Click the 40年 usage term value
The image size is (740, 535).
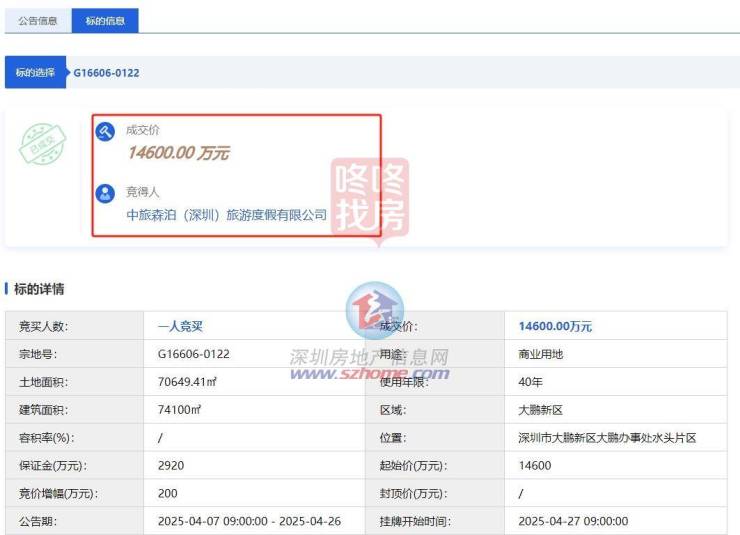[x=530, y=382]
